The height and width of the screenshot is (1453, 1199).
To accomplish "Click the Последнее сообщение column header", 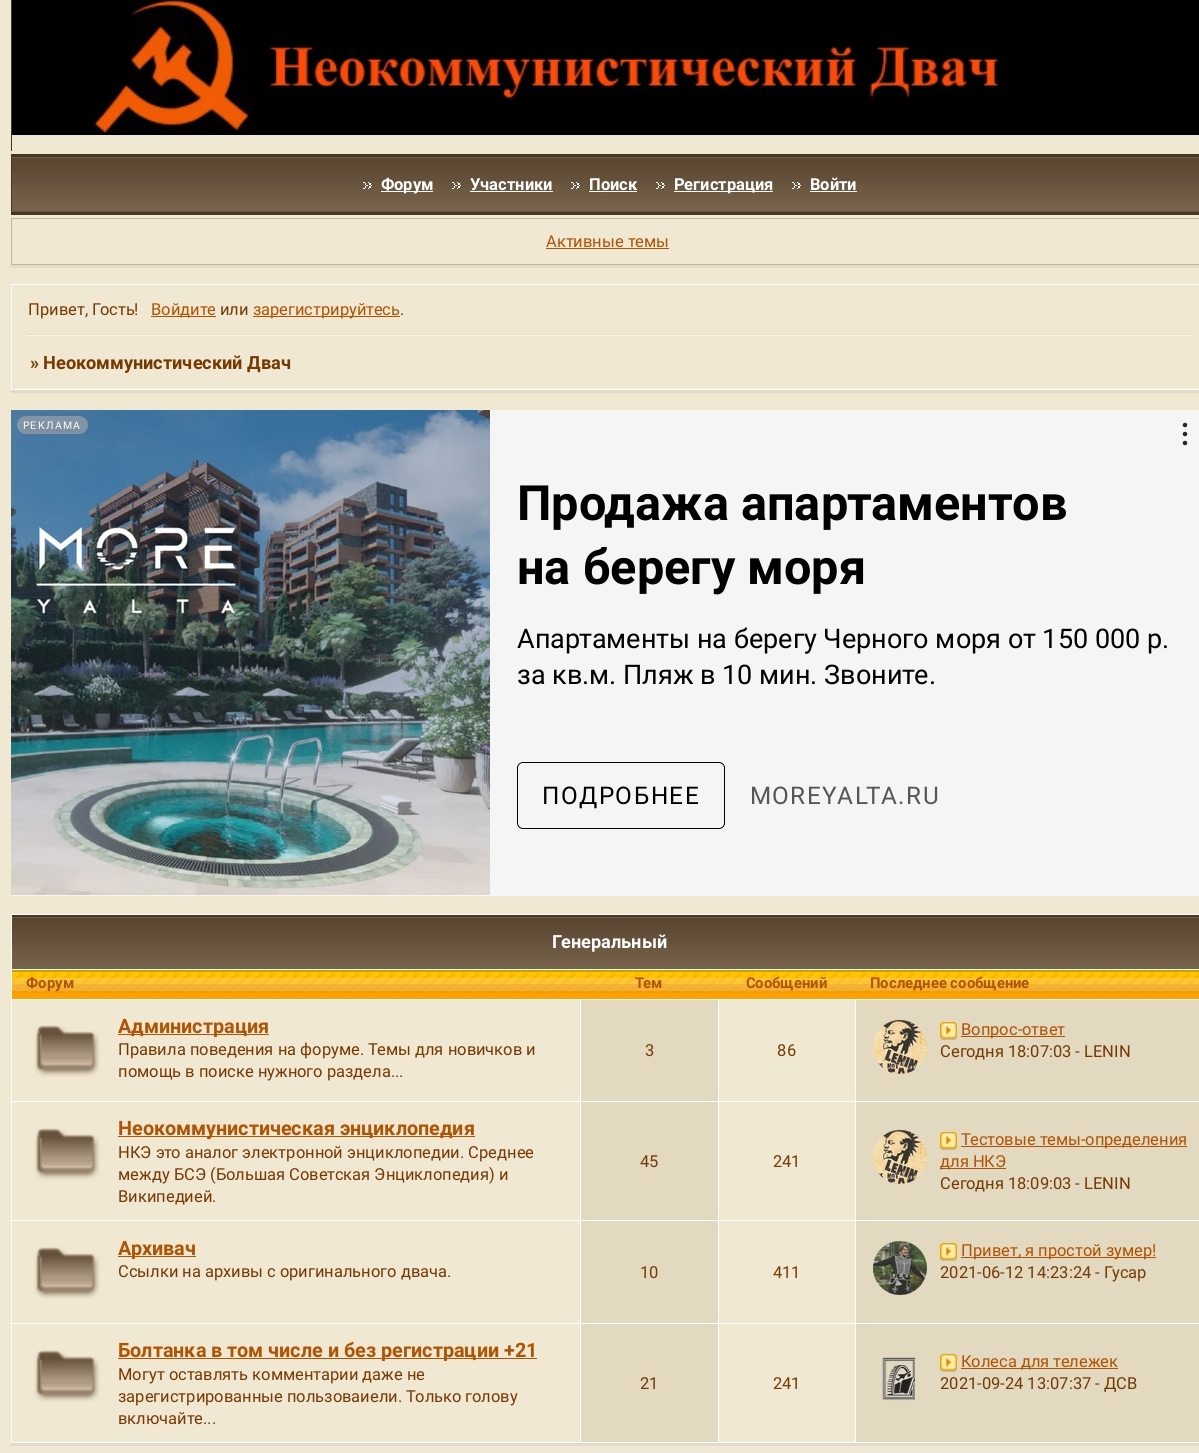I will point(949,983).
